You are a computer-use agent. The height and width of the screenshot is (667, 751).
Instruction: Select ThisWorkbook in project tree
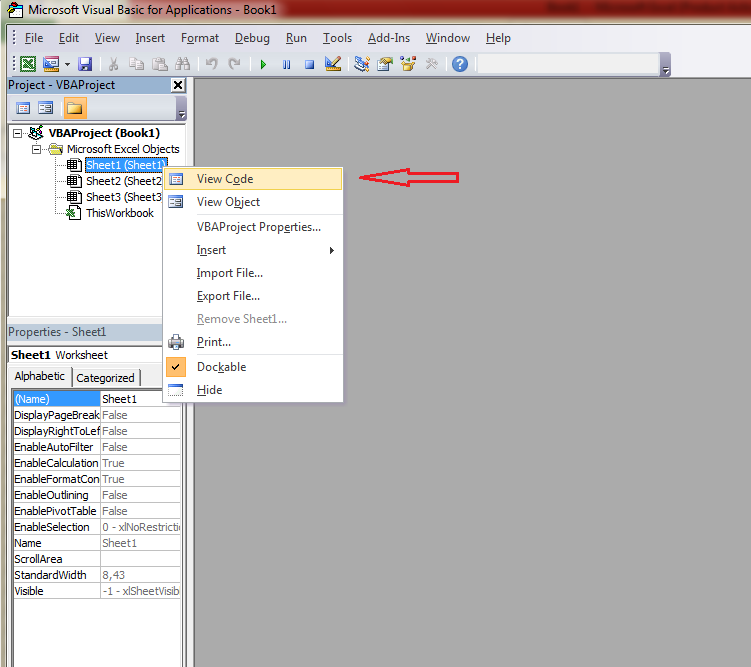click(120, 213)
